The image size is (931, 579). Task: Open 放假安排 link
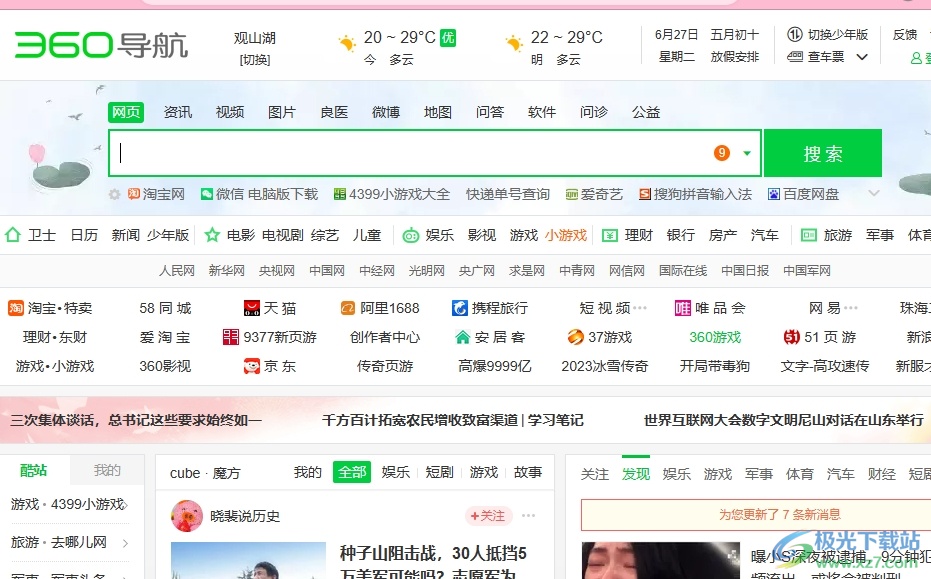(735, 57)
